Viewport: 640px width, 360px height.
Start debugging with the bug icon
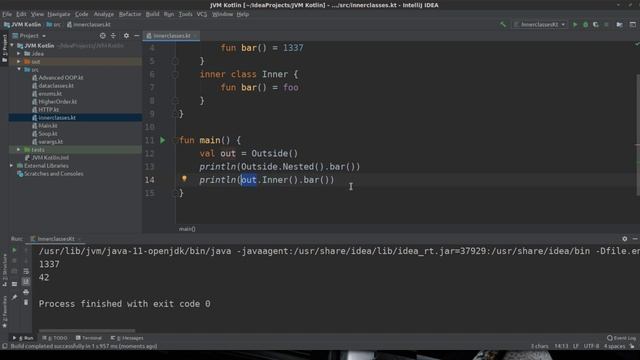tap(585, 24)
